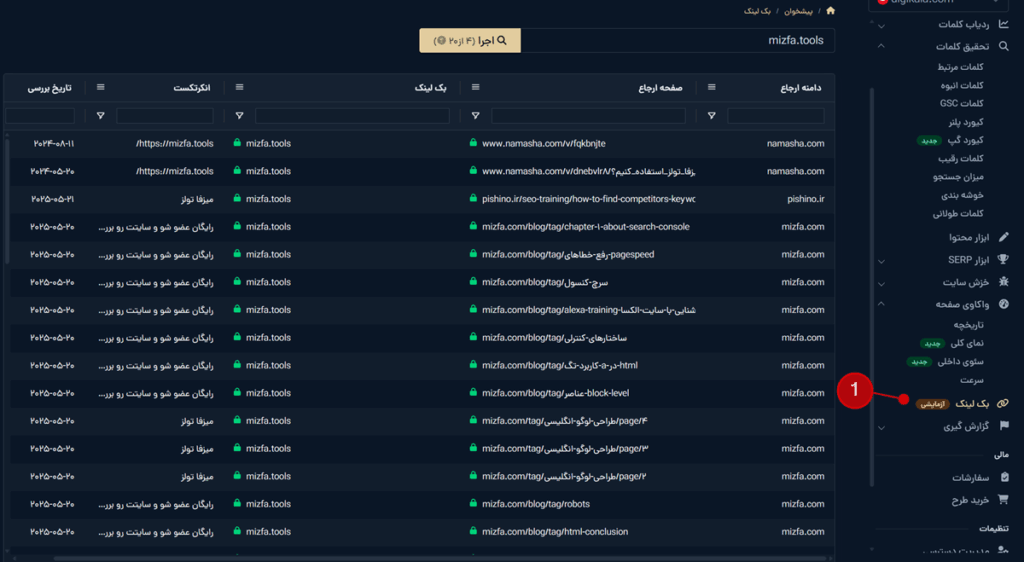Collapse the واکاوی صفحه section chevron
The width and height of the screenshot is (1024, 562).
(x=881, y=304)
